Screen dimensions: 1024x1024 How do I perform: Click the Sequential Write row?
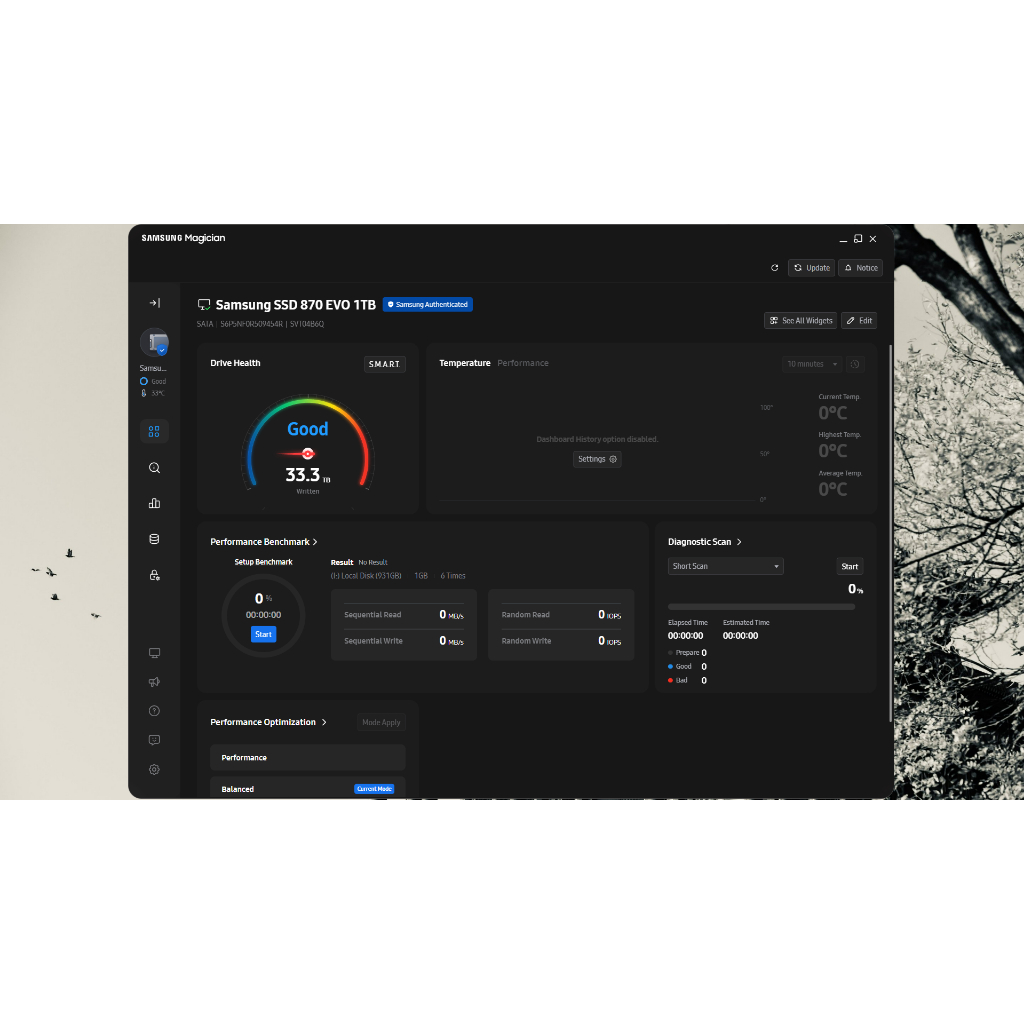click(404, 641)
